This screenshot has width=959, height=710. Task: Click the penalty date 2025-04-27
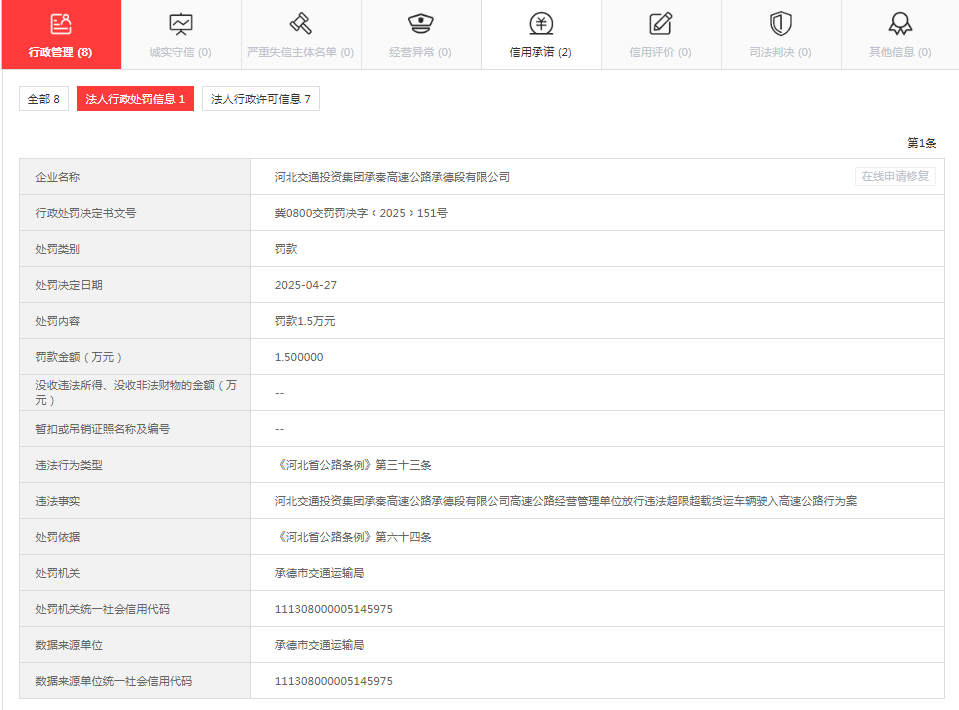pyautogui.click(x=306, y=285)
